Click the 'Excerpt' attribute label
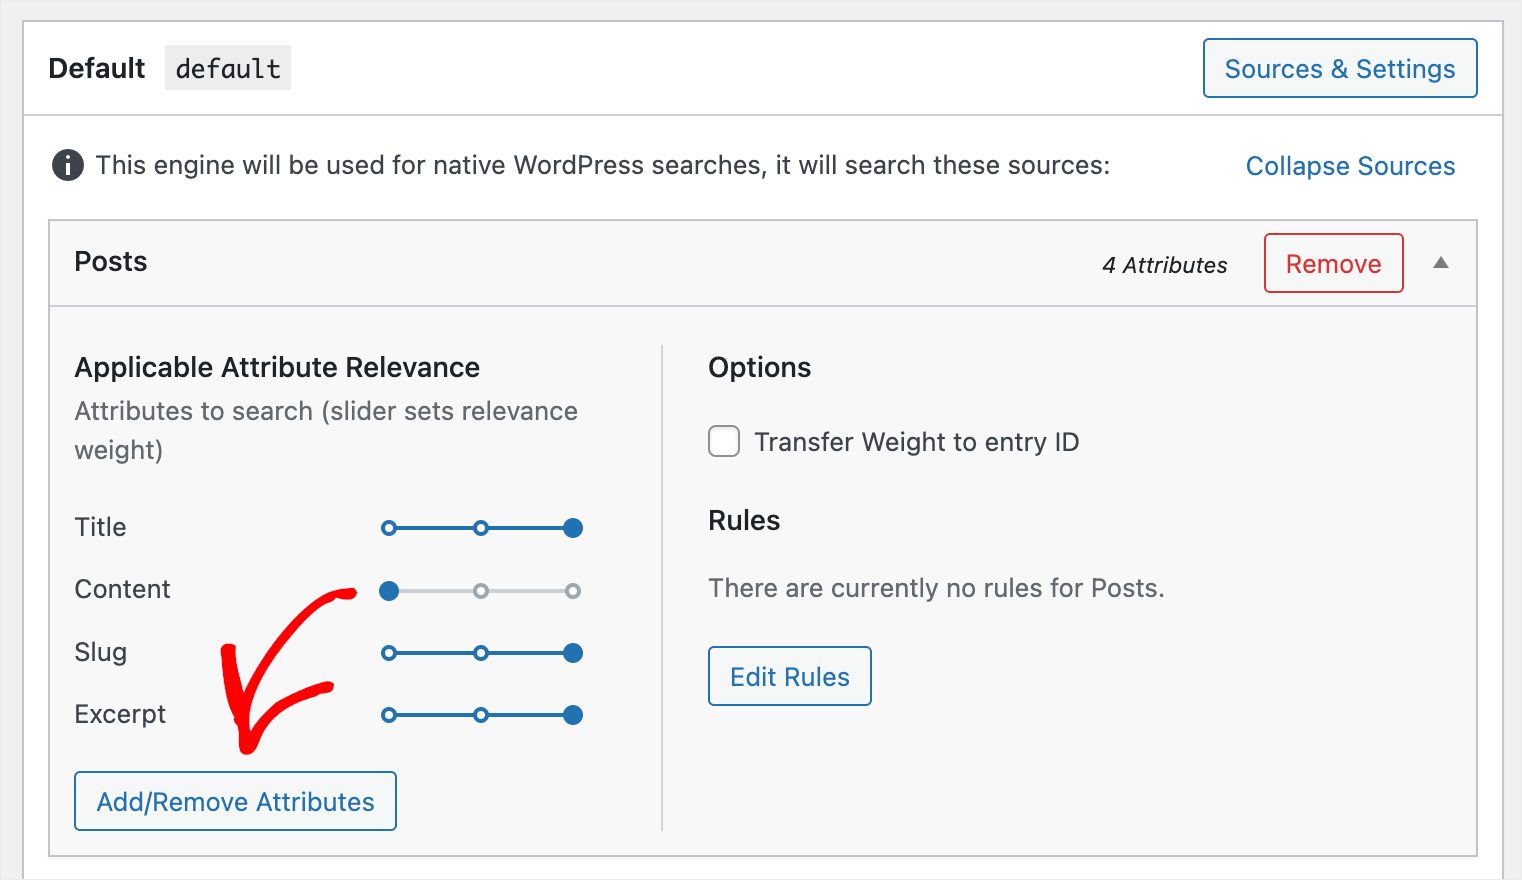 pos(121,714)
